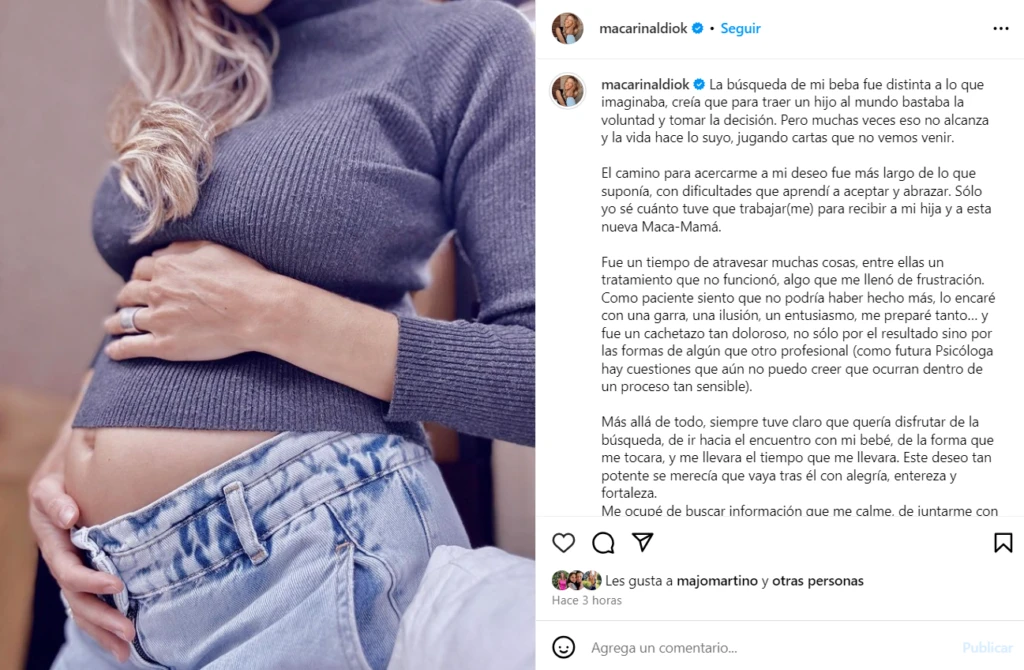This screenshot has height=670, width=1024.
Task: View the otras personas likes list
Action: tap(818, 581)
